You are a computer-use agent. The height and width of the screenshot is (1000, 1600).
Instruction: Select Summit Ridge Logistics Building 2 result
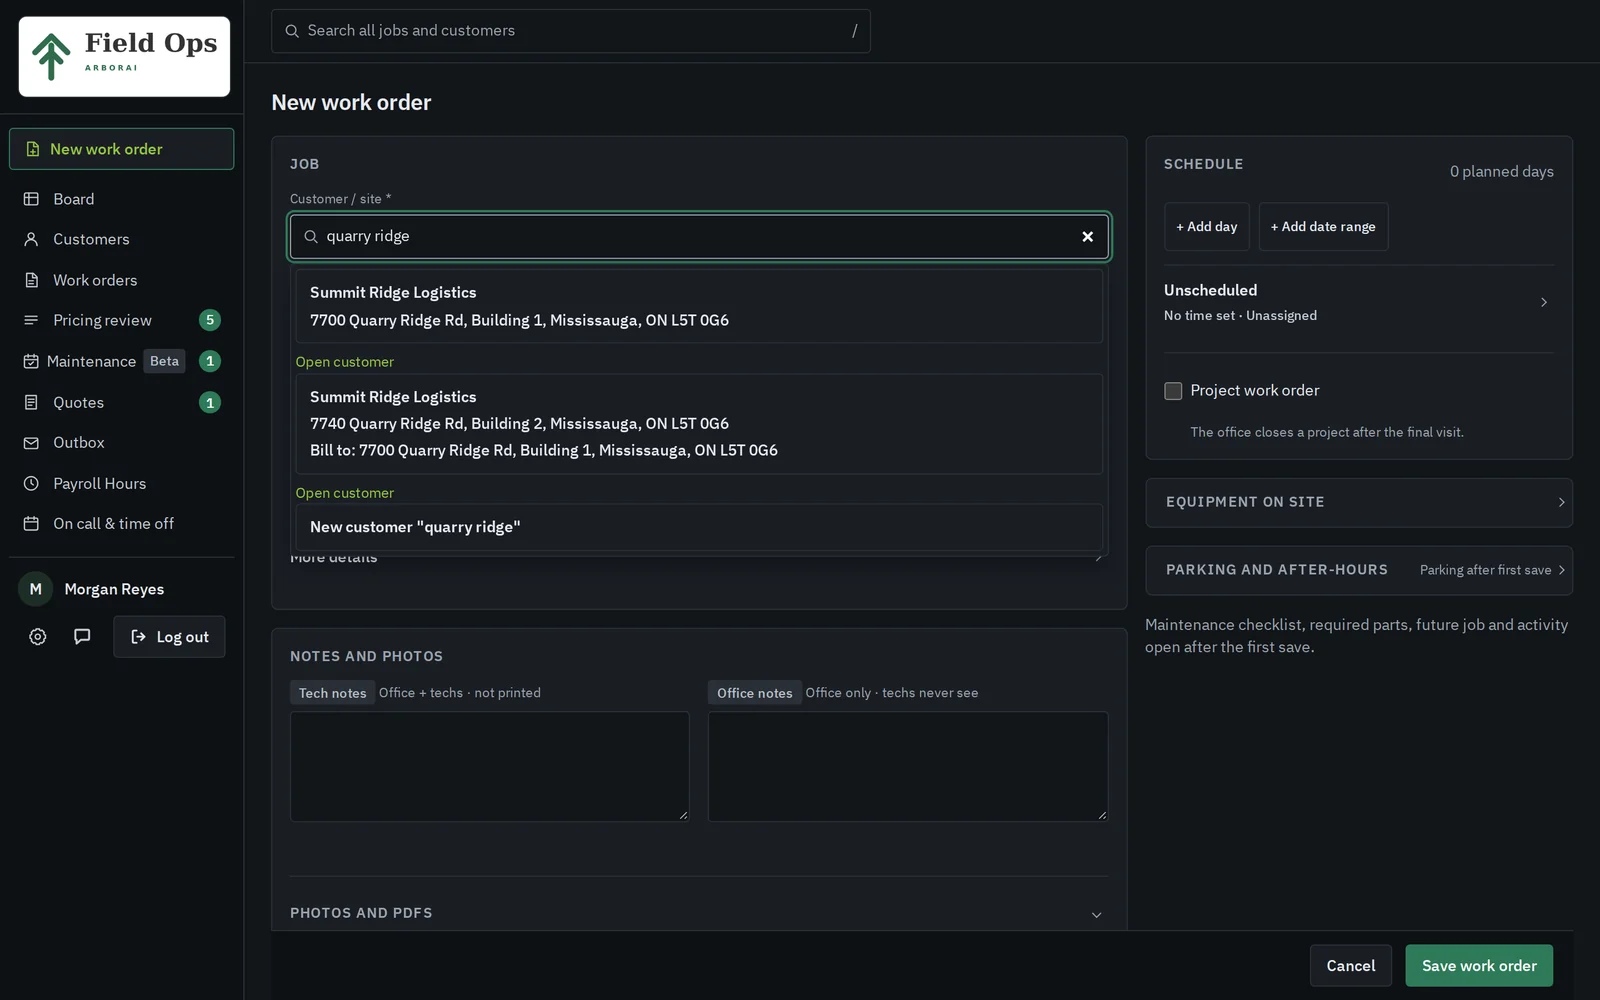[699, 424]
